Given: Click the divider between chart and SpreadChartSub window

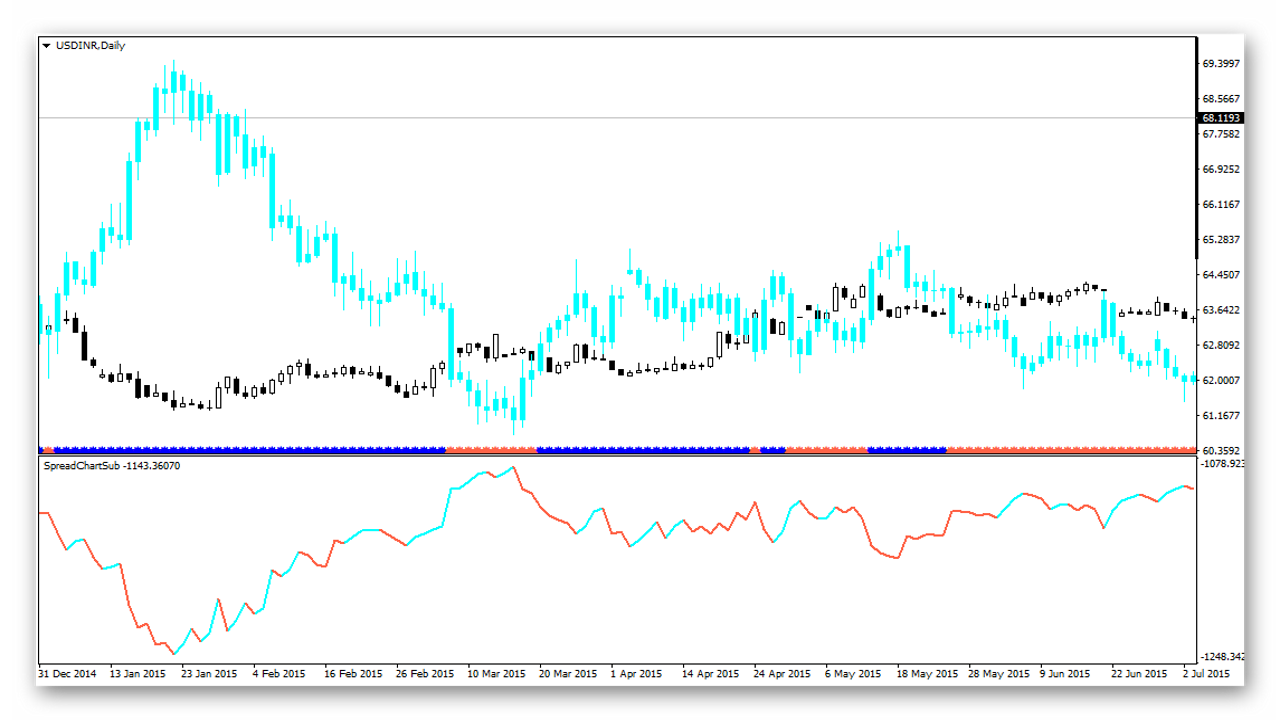Looking at the screenshot, I should click(x=617, y=456).
